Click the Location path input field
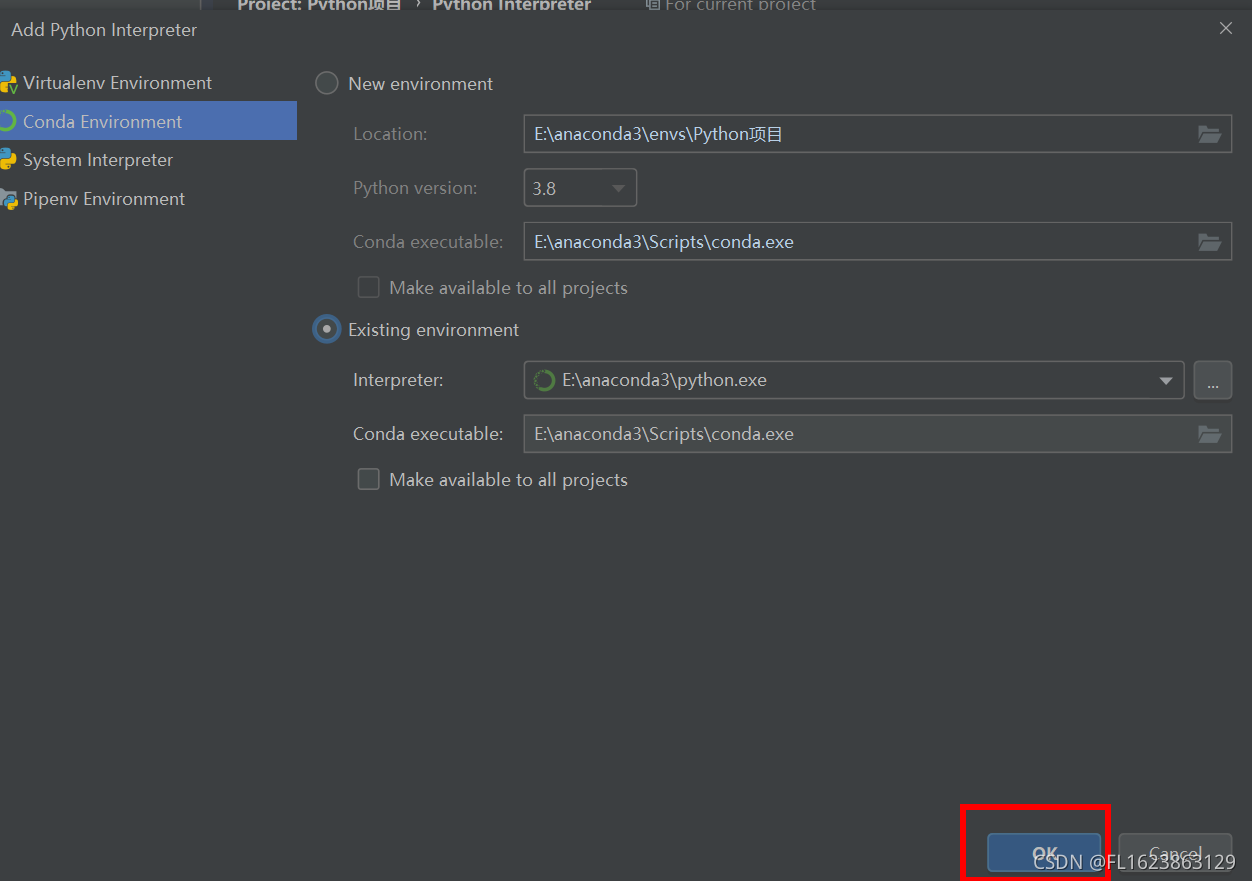Viewport: 1252px width, 881px height. [877, 134]
